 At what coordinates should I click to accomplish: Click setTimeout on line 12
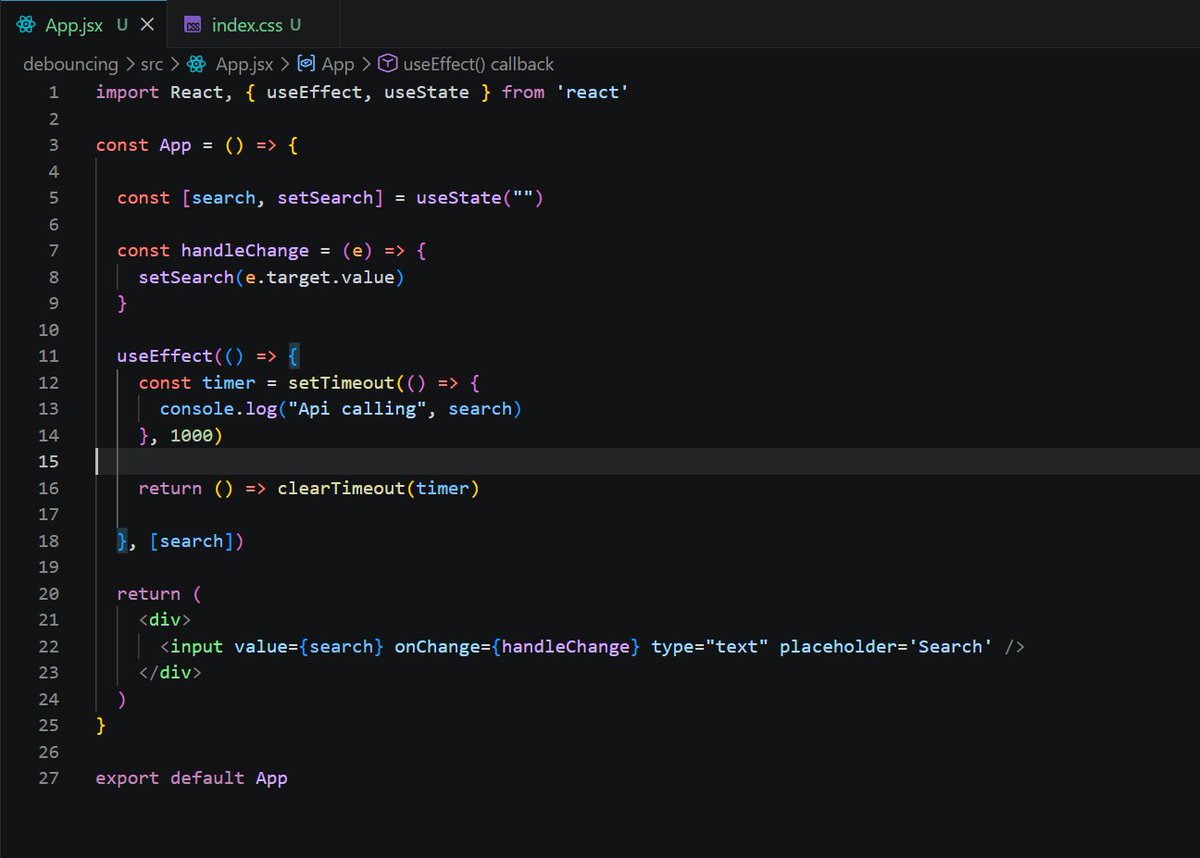coord(341,383)
